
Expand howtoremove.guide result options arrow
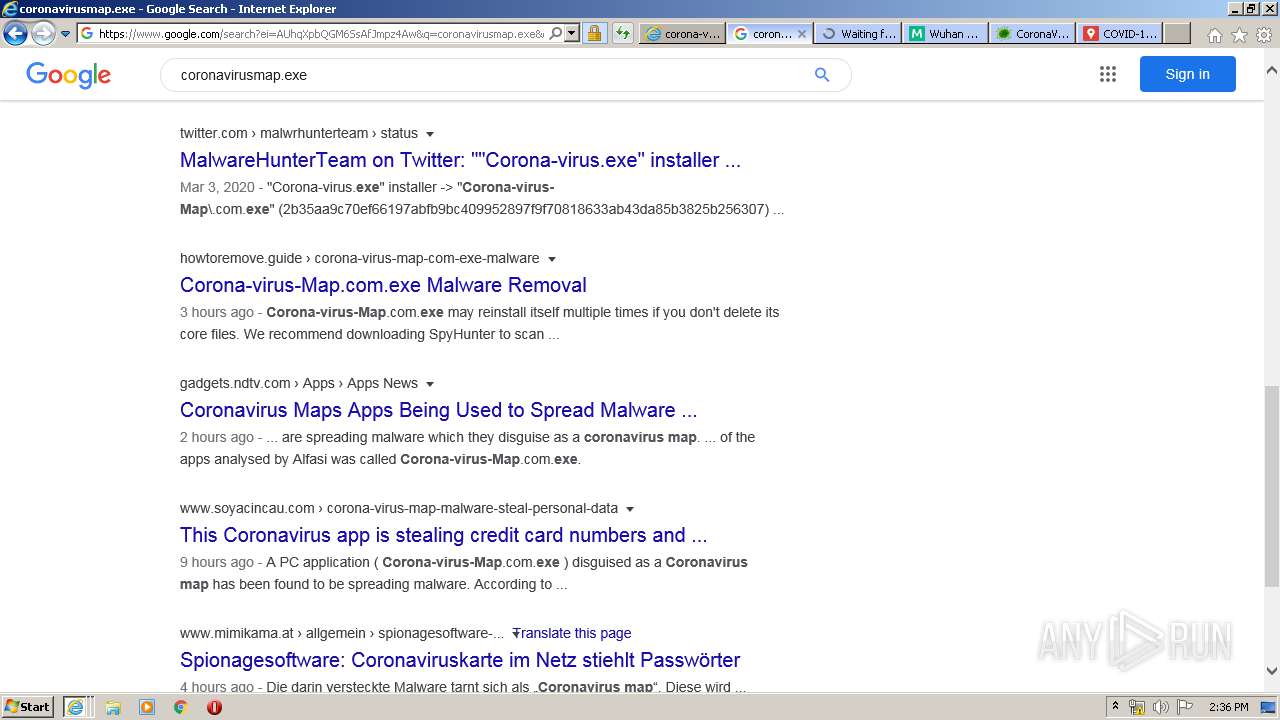point(552,259)
